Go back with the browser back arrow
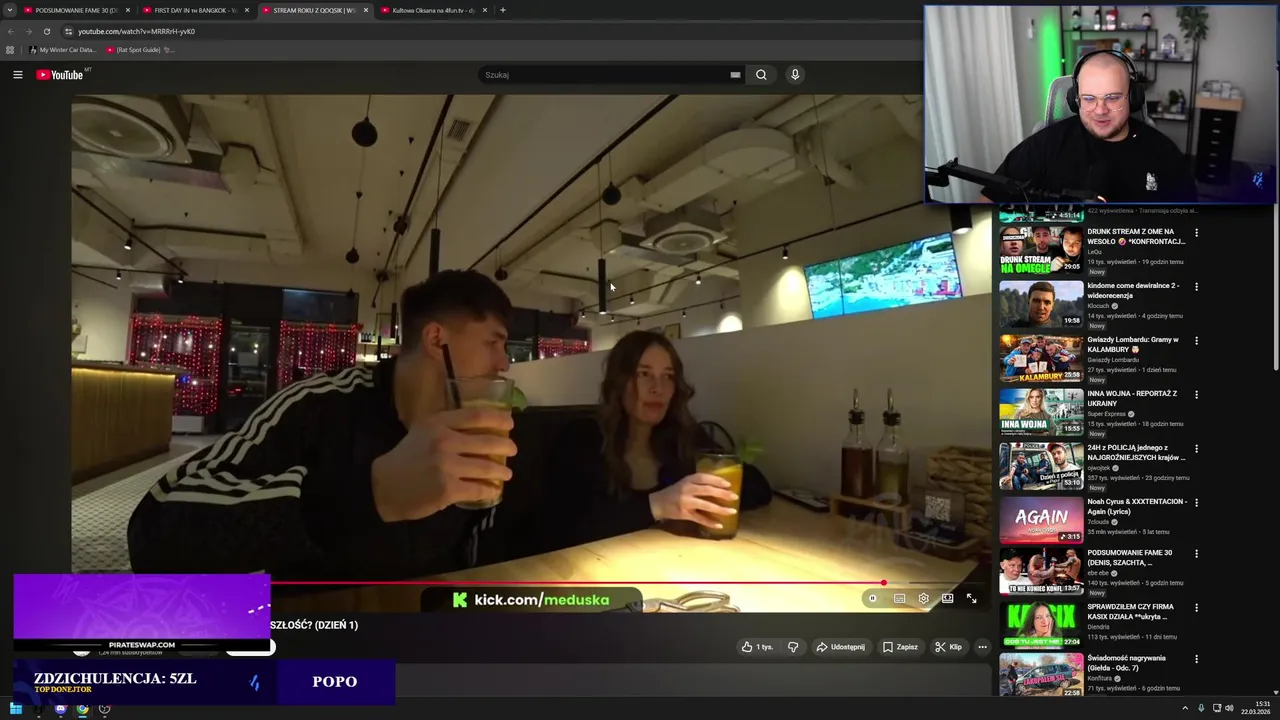The image size is (1280, 720). (11, 31)
